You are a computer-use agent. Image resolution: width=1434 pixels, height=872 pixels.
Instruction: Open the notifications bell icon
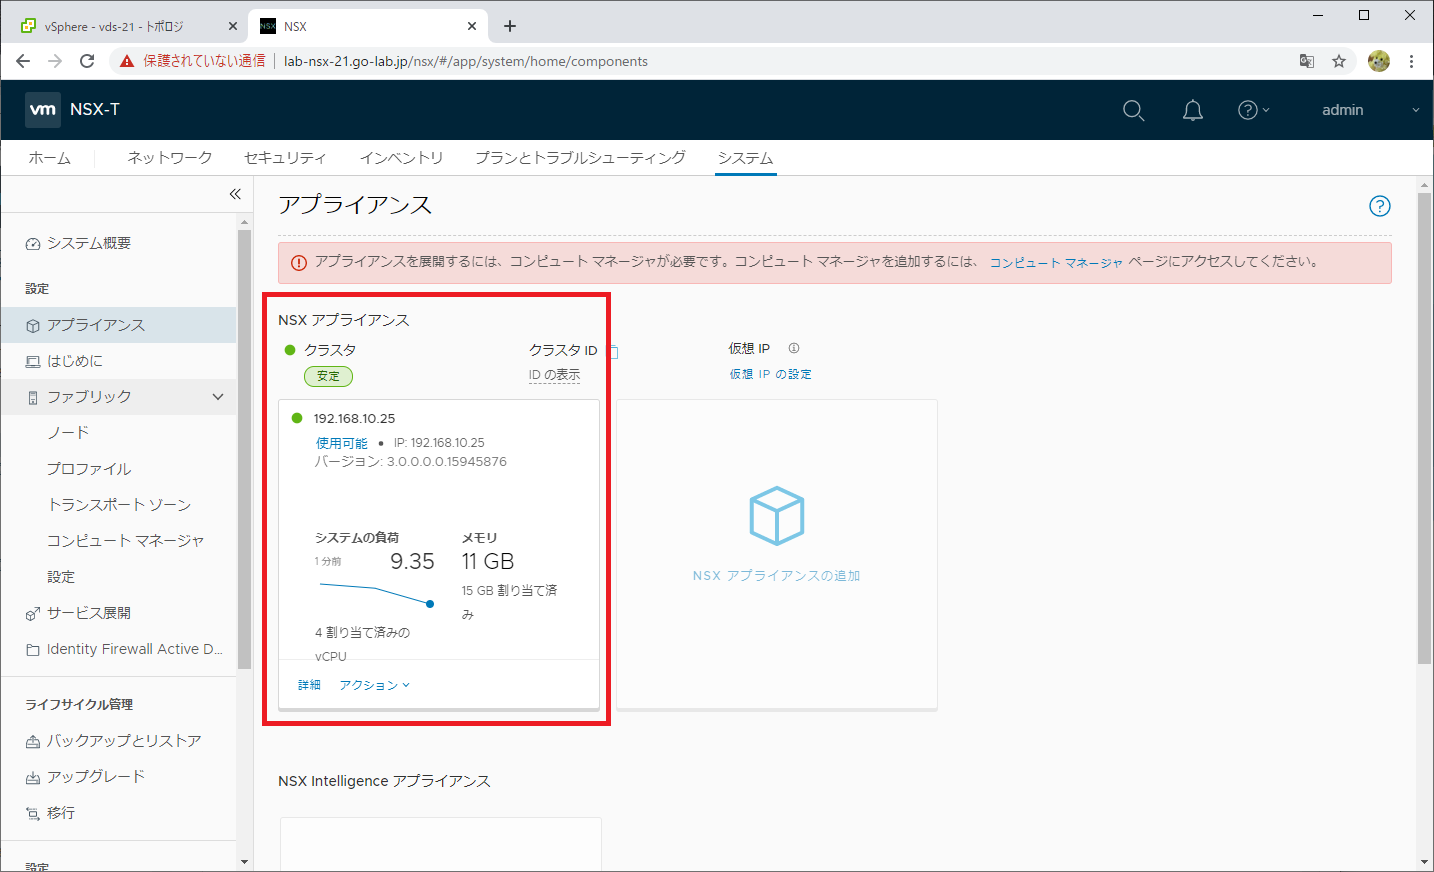[x=1193, y=110]
